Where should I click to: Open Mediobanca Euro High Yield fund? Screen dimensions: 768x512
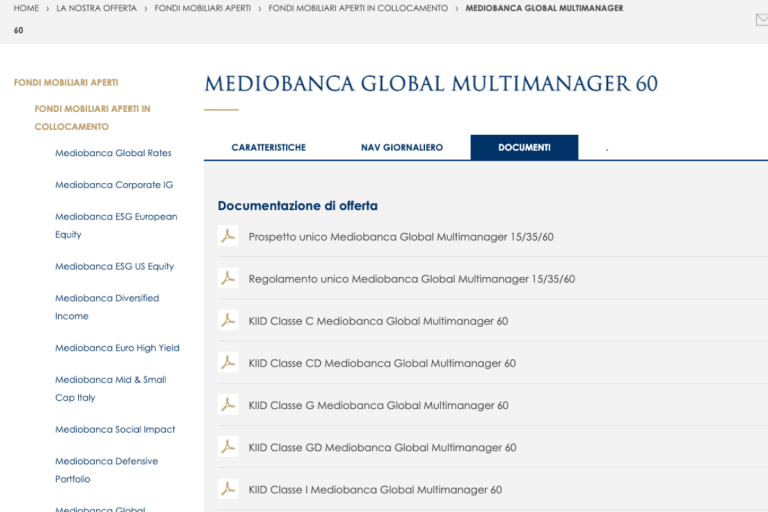(x=117, y=348)
